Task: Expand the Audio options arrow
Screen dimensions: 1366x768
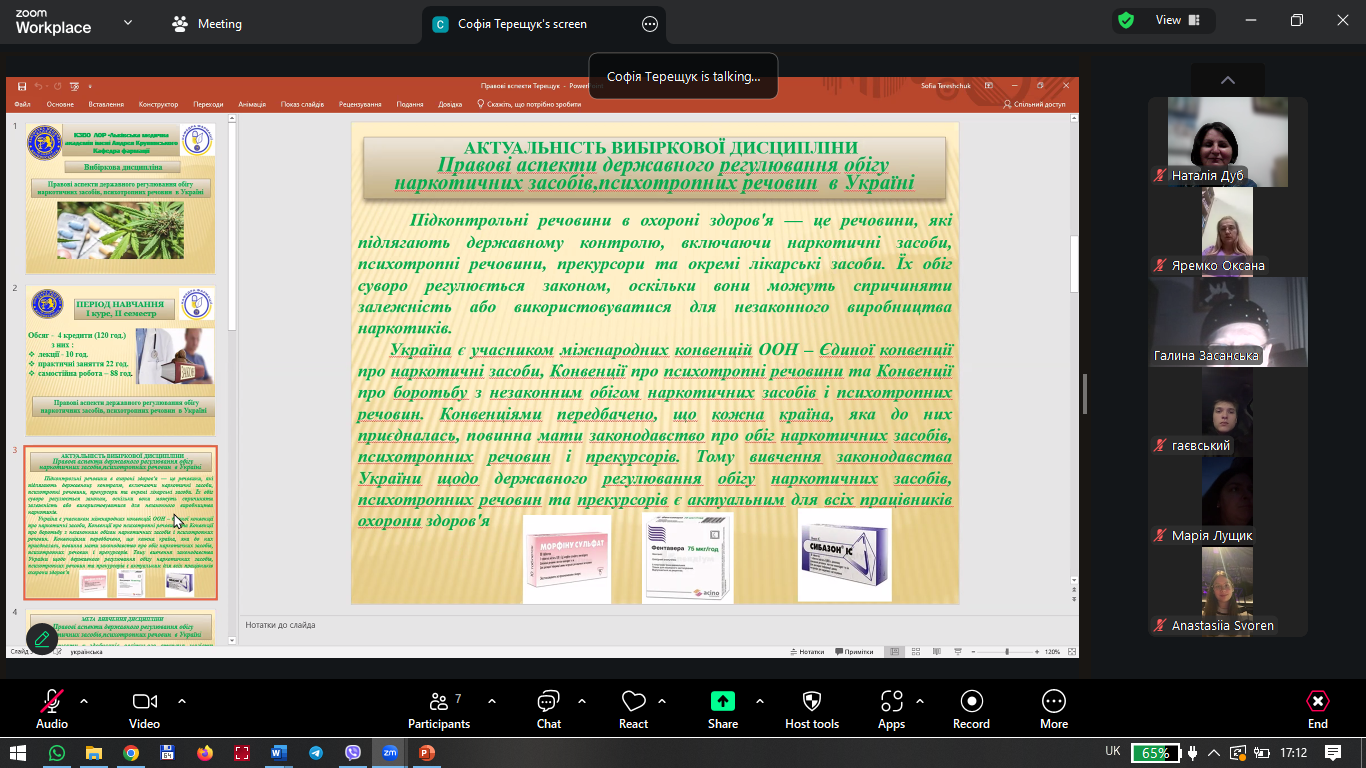Action: tap(84, 701)
